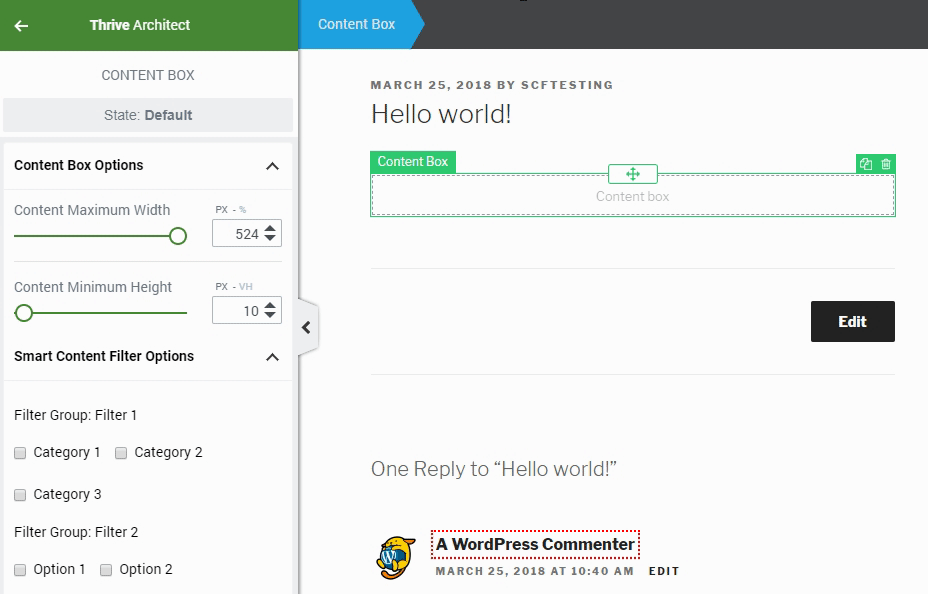This screenshot has height=594, width=928.
Task: Click the 'Filter Group: Filter 1' label
Action: tap(75, 415)
